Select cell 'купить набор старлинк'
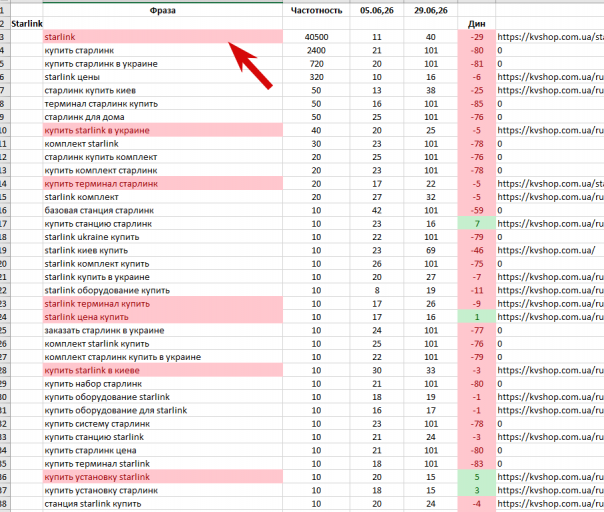The width and height of the screenshot is (604, 512). point(163,384)
